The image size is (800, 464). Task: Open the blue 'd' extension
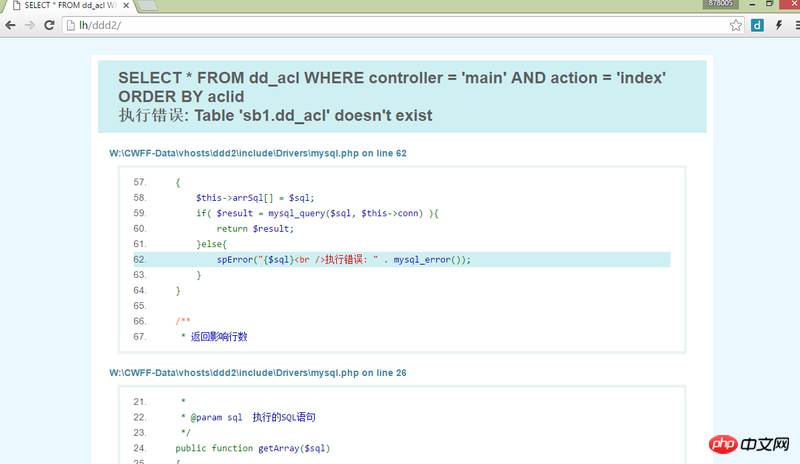click(x=757, y=25)
